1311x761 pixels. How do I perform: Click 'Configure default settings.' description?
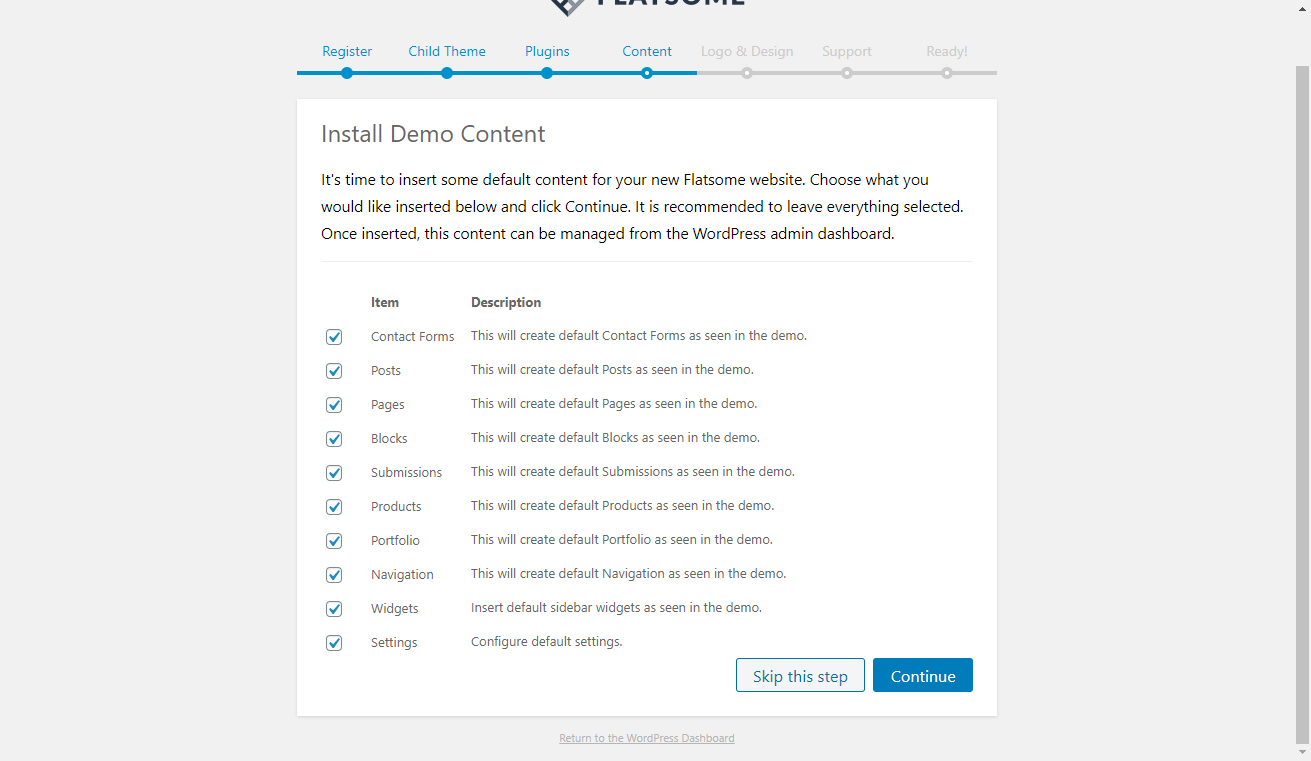click(x=547, y=641)
